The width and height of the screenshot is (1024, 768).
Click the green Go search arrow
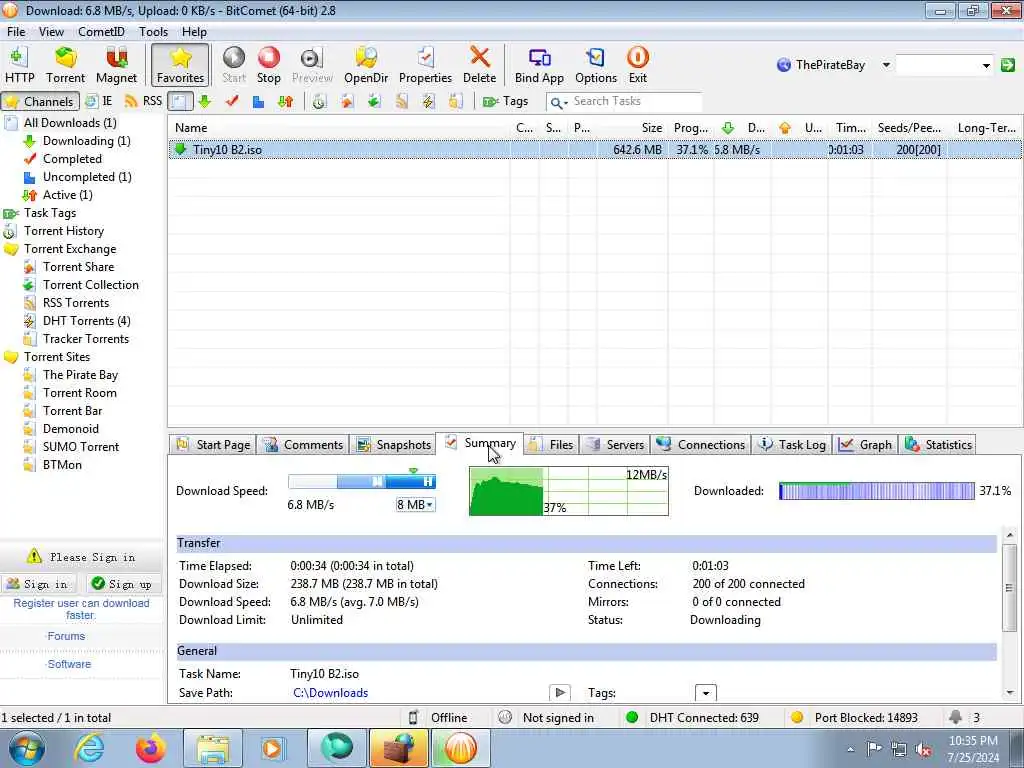(1008, 65)
